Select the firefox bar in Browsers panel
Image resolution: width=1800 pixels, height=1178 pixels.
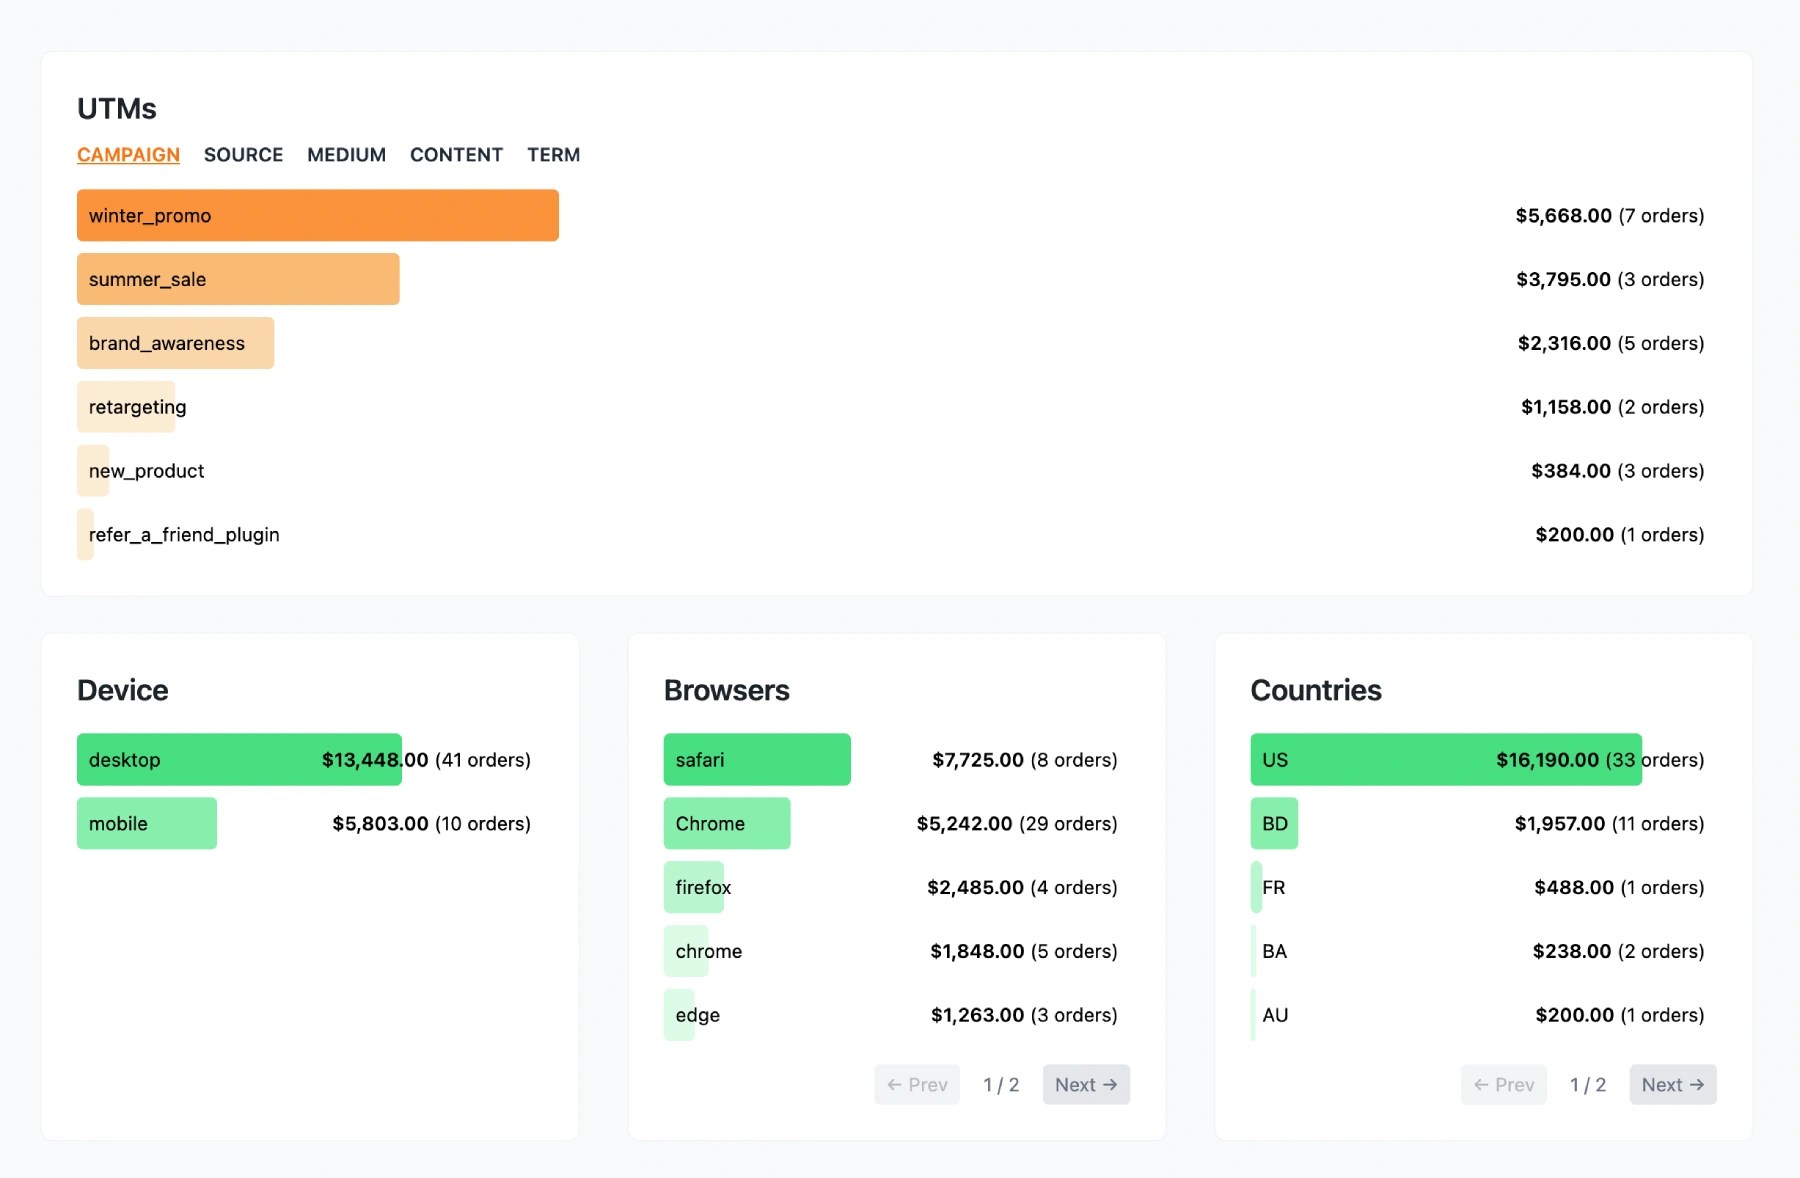point(694,887)
